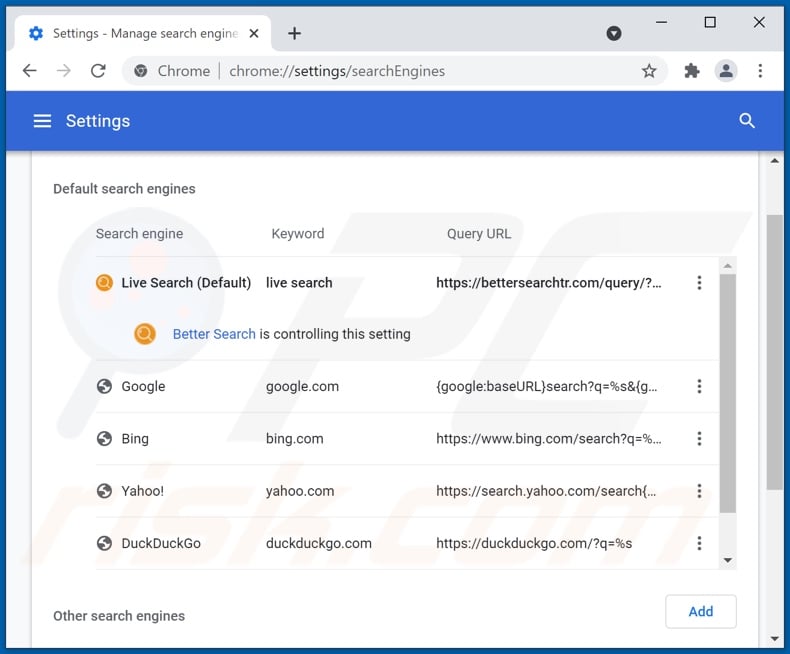Click the Other search engines heading
Viewport: 790px width, 654px height.
pyautogui.click(x=119, y=616)
